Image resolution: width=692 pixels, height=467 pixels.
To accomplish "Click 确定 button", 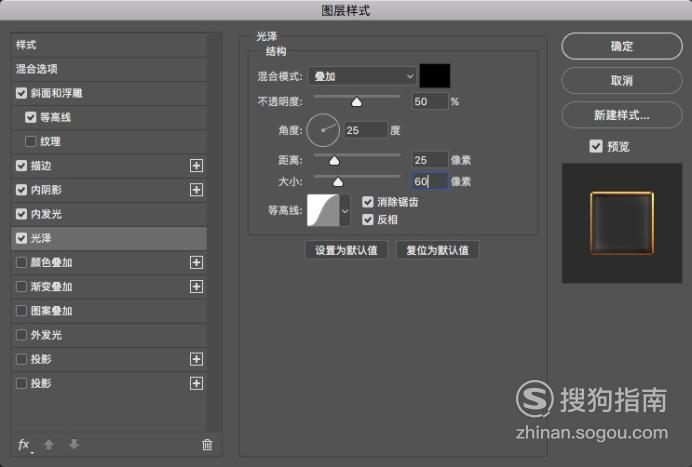I will point(622,46).
